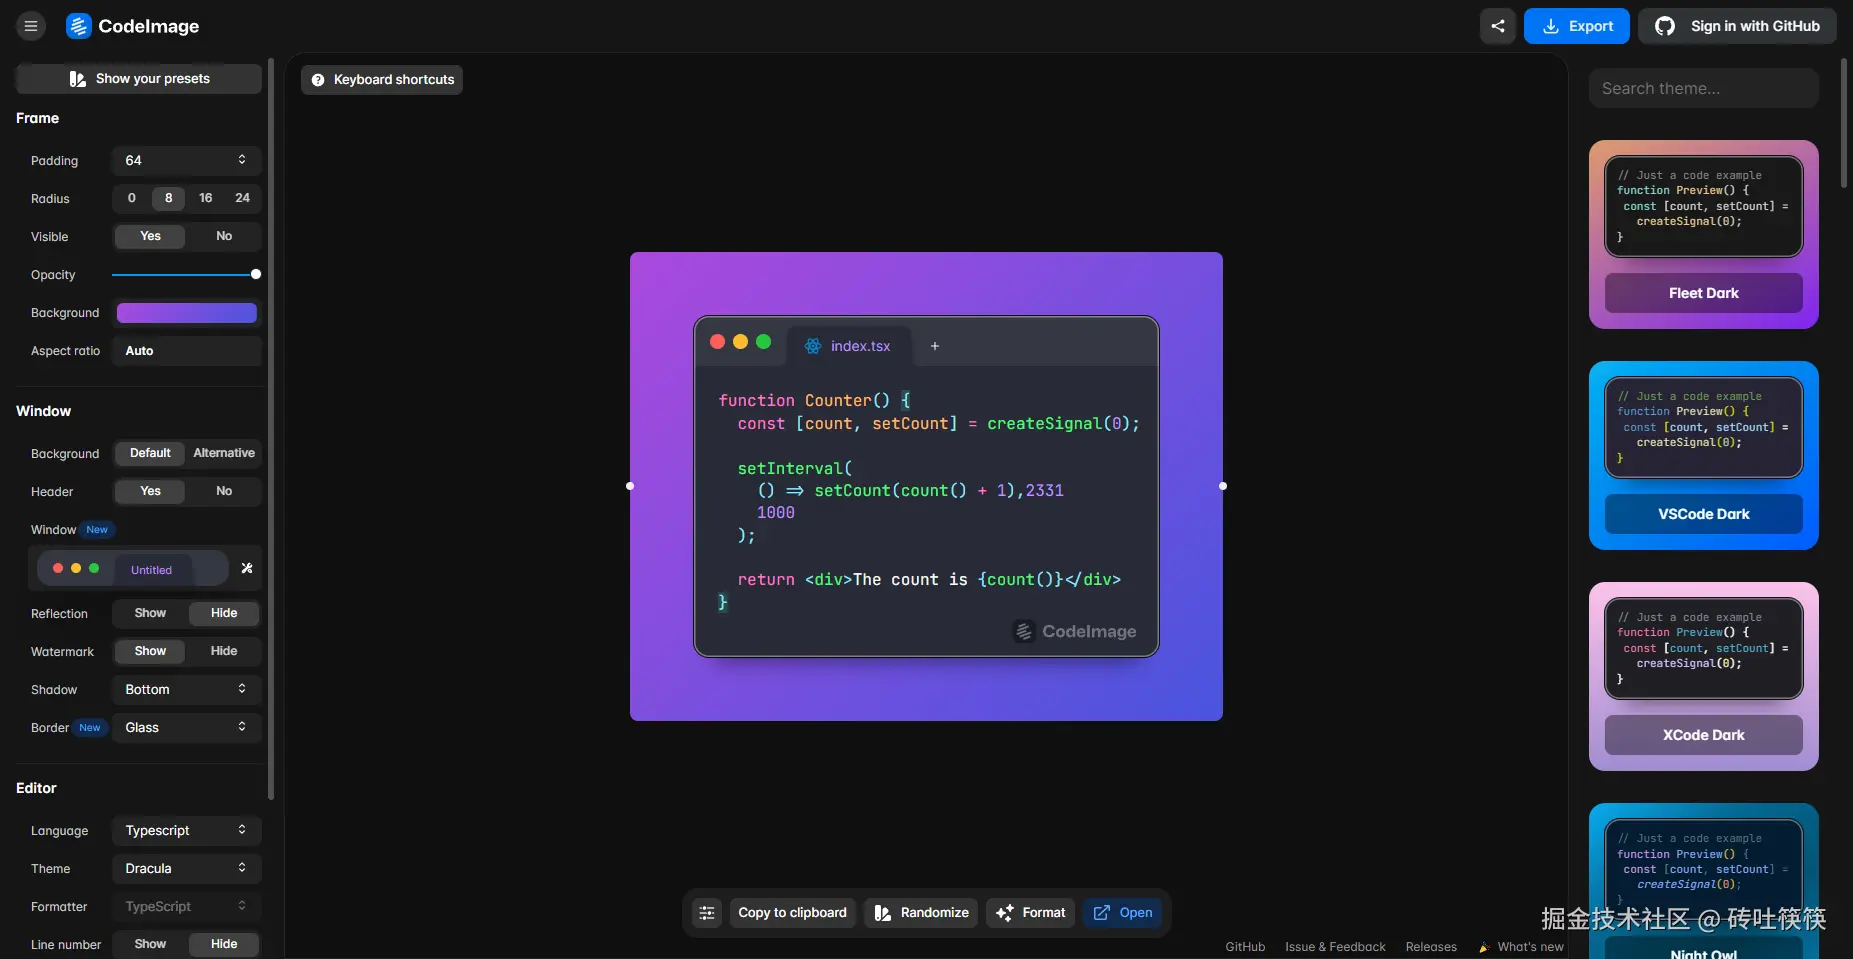Show the window Reflection
The height and width of the screenshot is (959, 1853).
pos(150,613)
